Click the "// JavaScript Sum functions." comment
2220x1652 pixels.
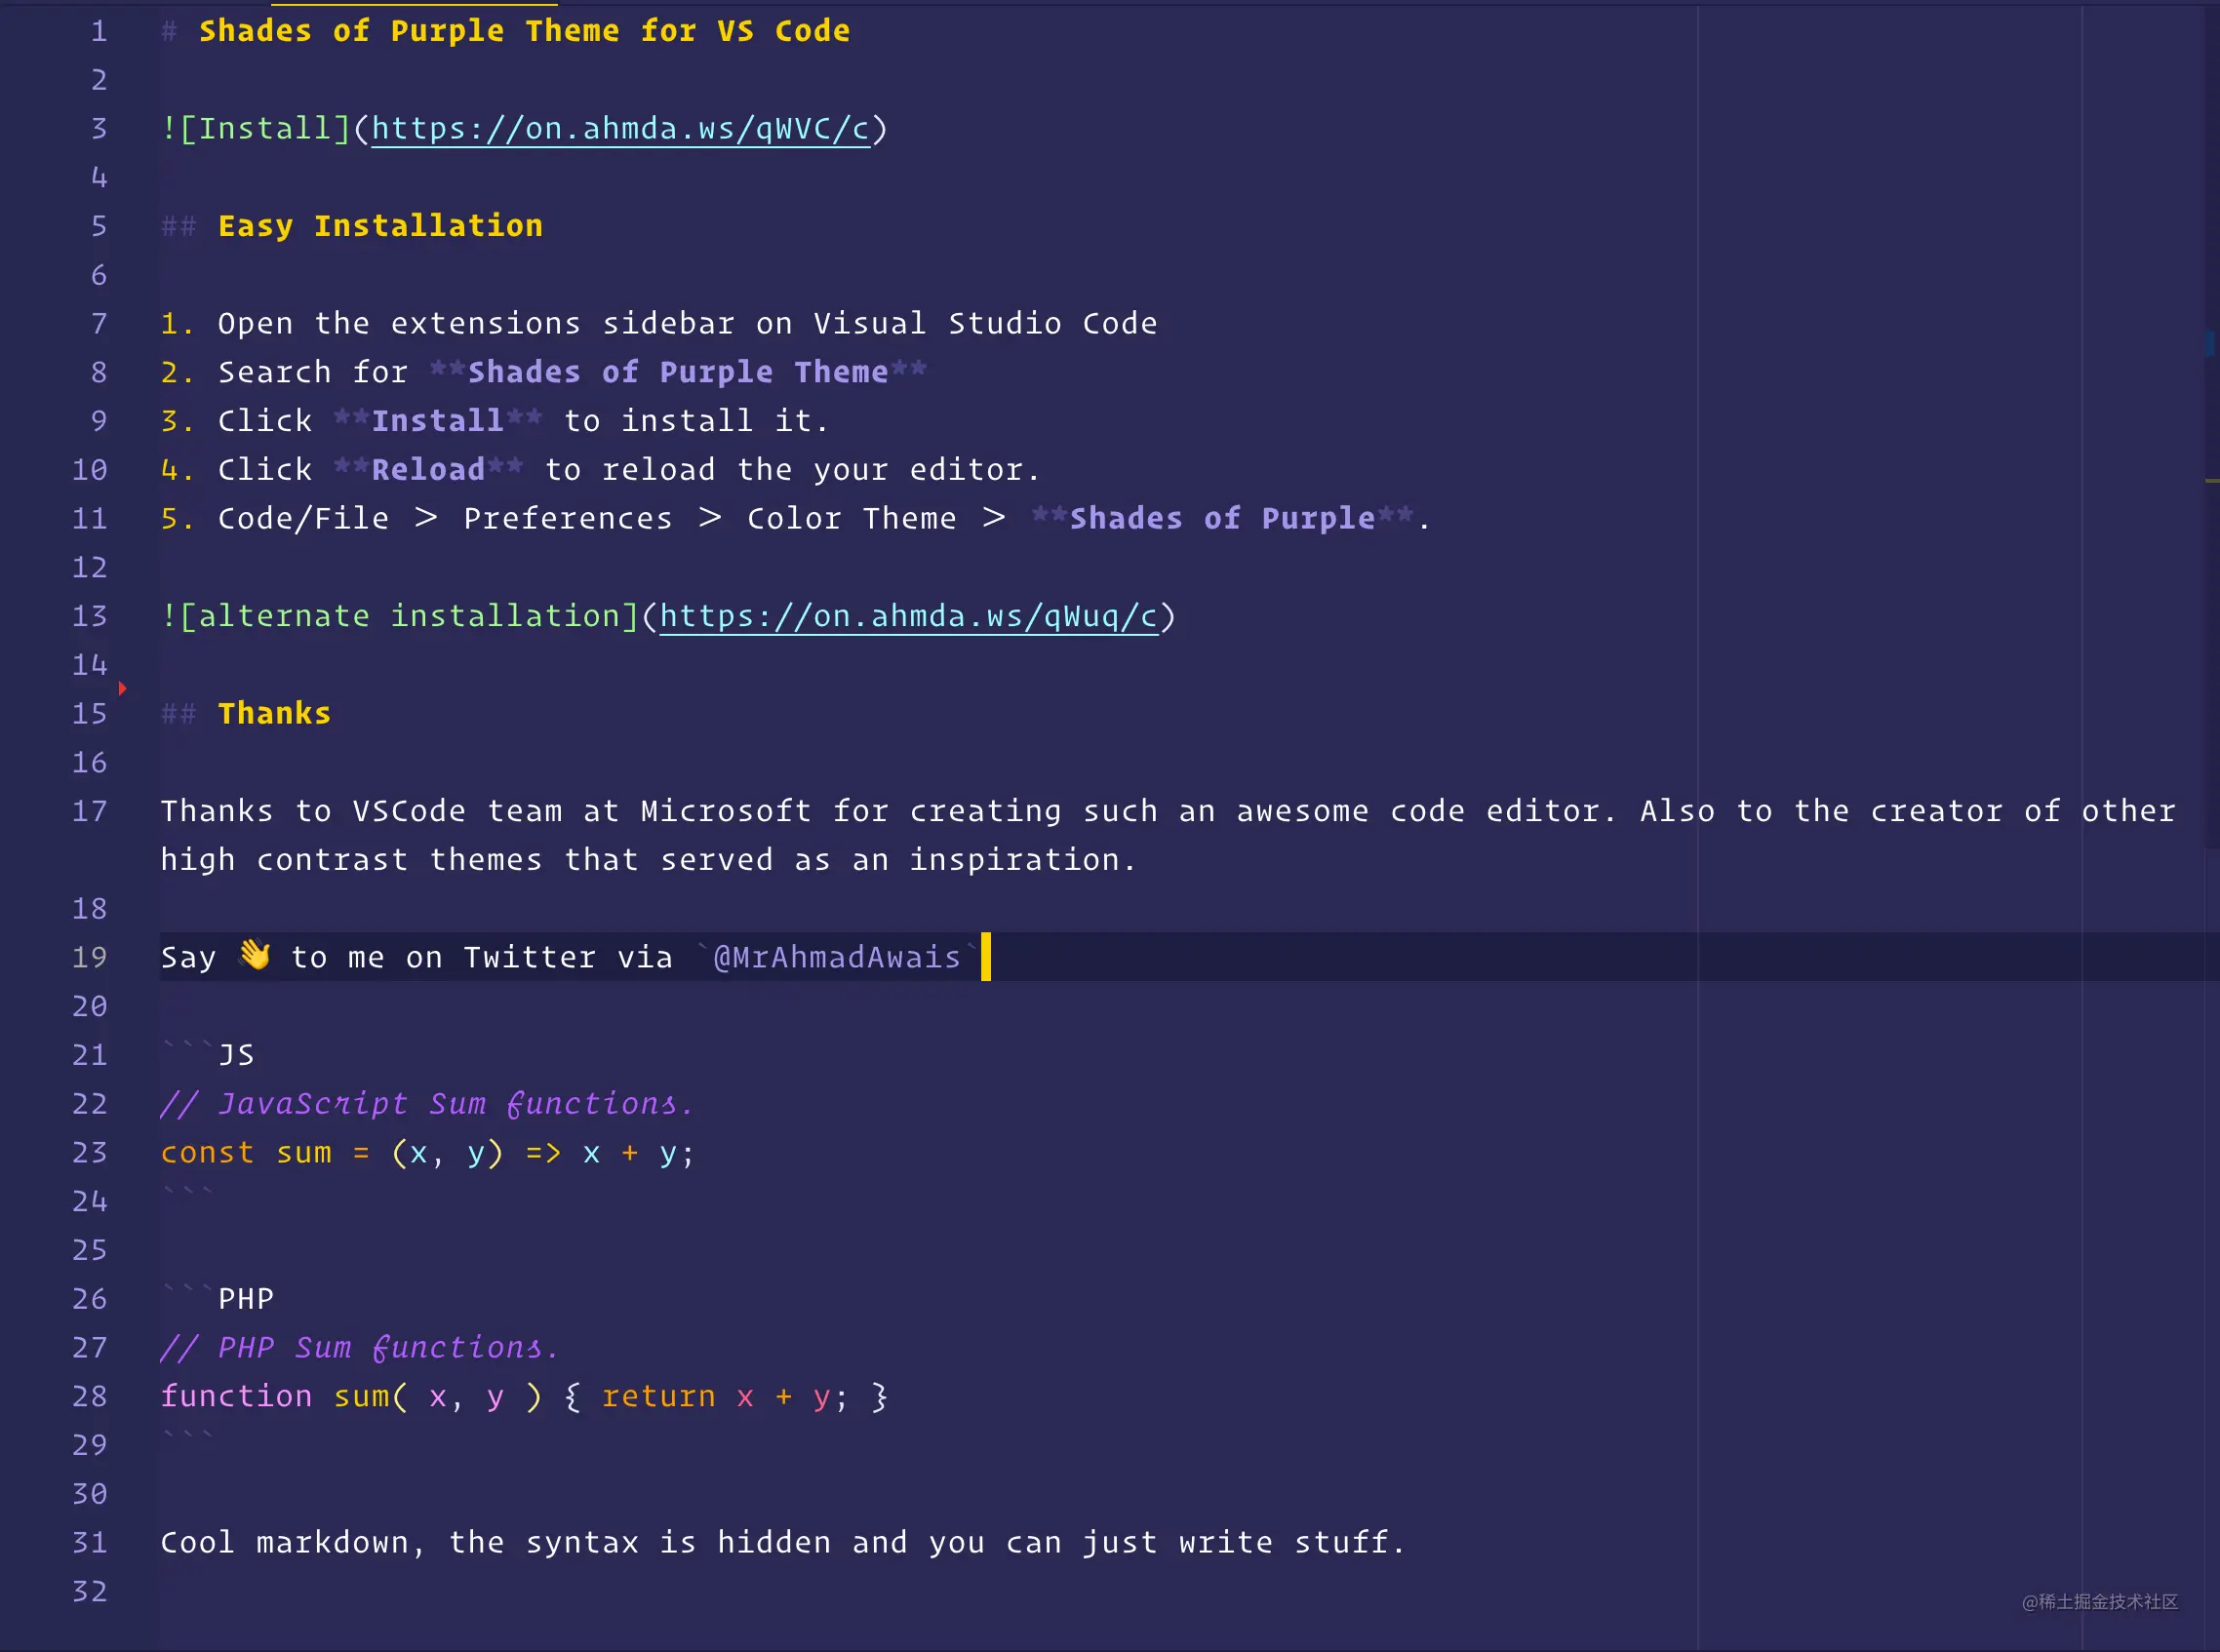426,1104
